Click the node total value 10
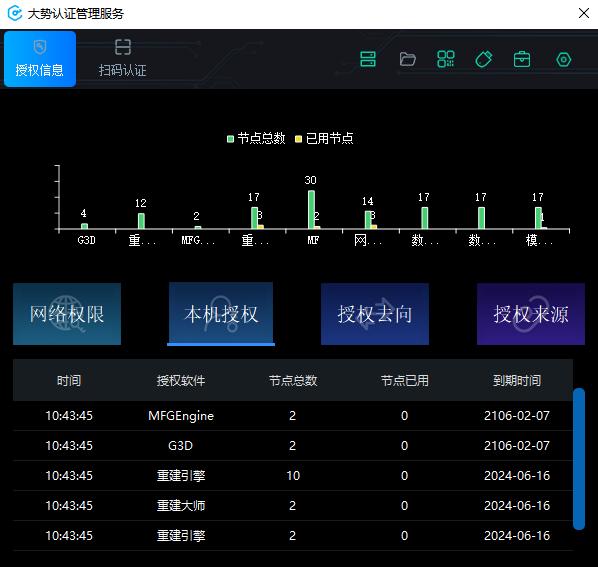 coord(293,475)
